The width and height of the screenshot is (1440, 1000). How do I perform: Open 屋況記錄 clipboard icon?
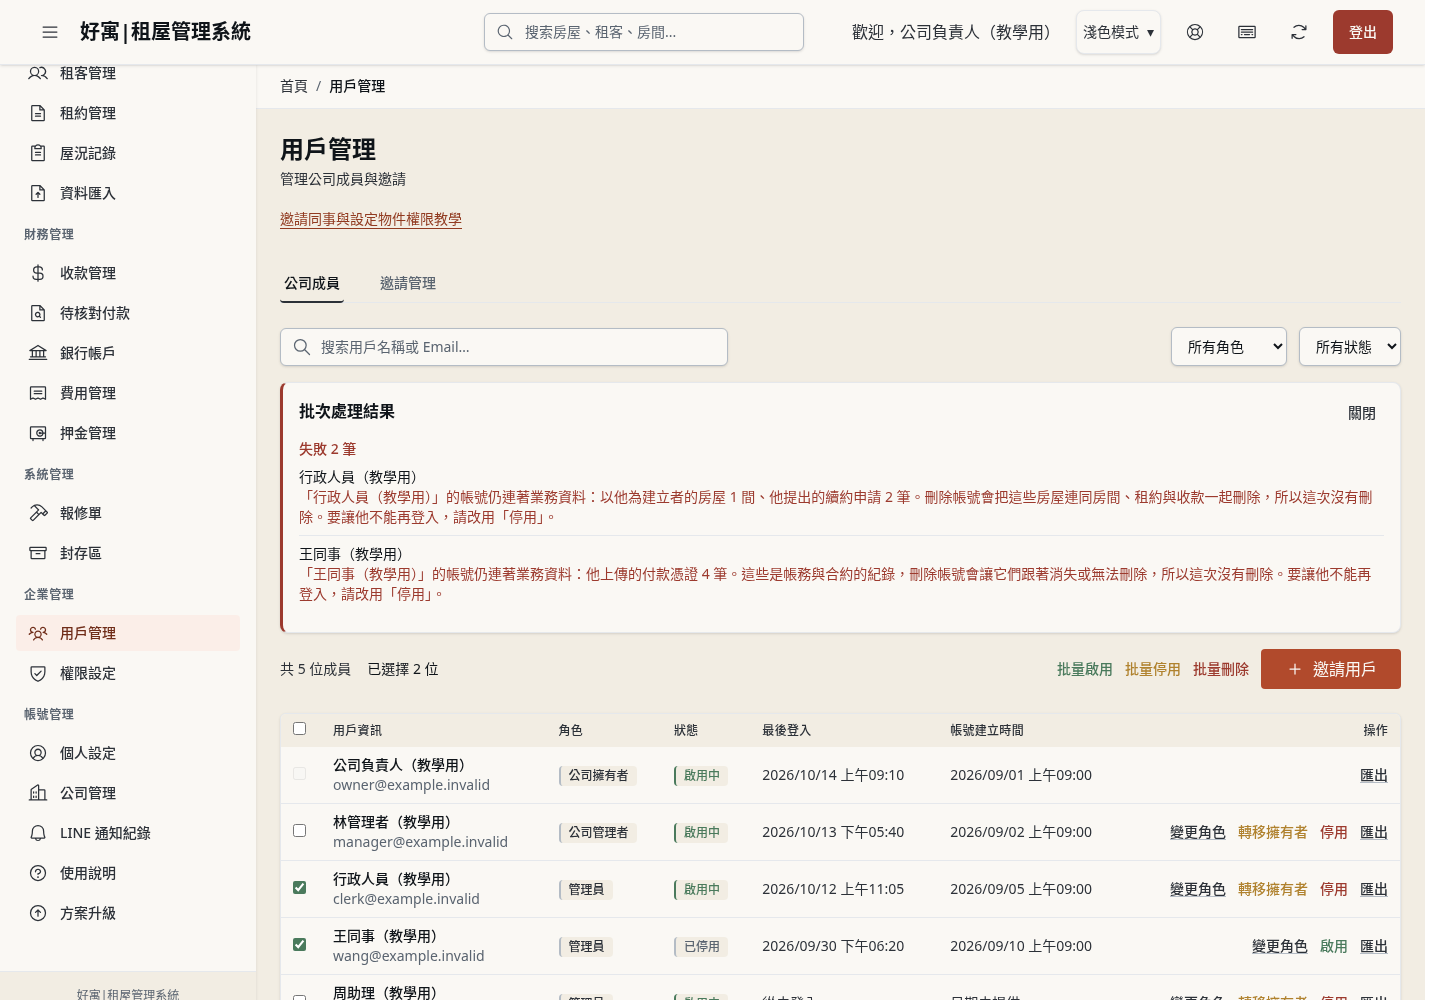pyautogui.click(x=38, y=153)
